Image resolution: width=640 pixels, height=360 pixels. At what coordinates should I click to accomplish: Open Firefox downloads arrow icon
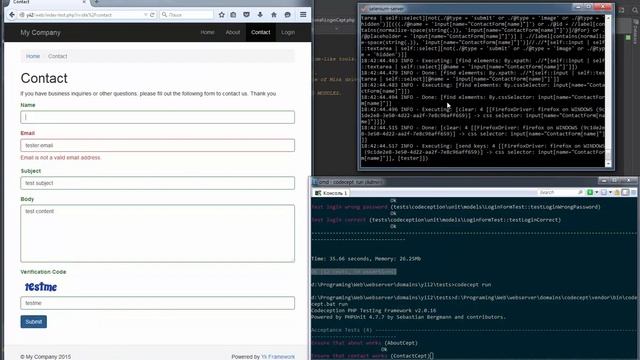[x=260, y=15]
